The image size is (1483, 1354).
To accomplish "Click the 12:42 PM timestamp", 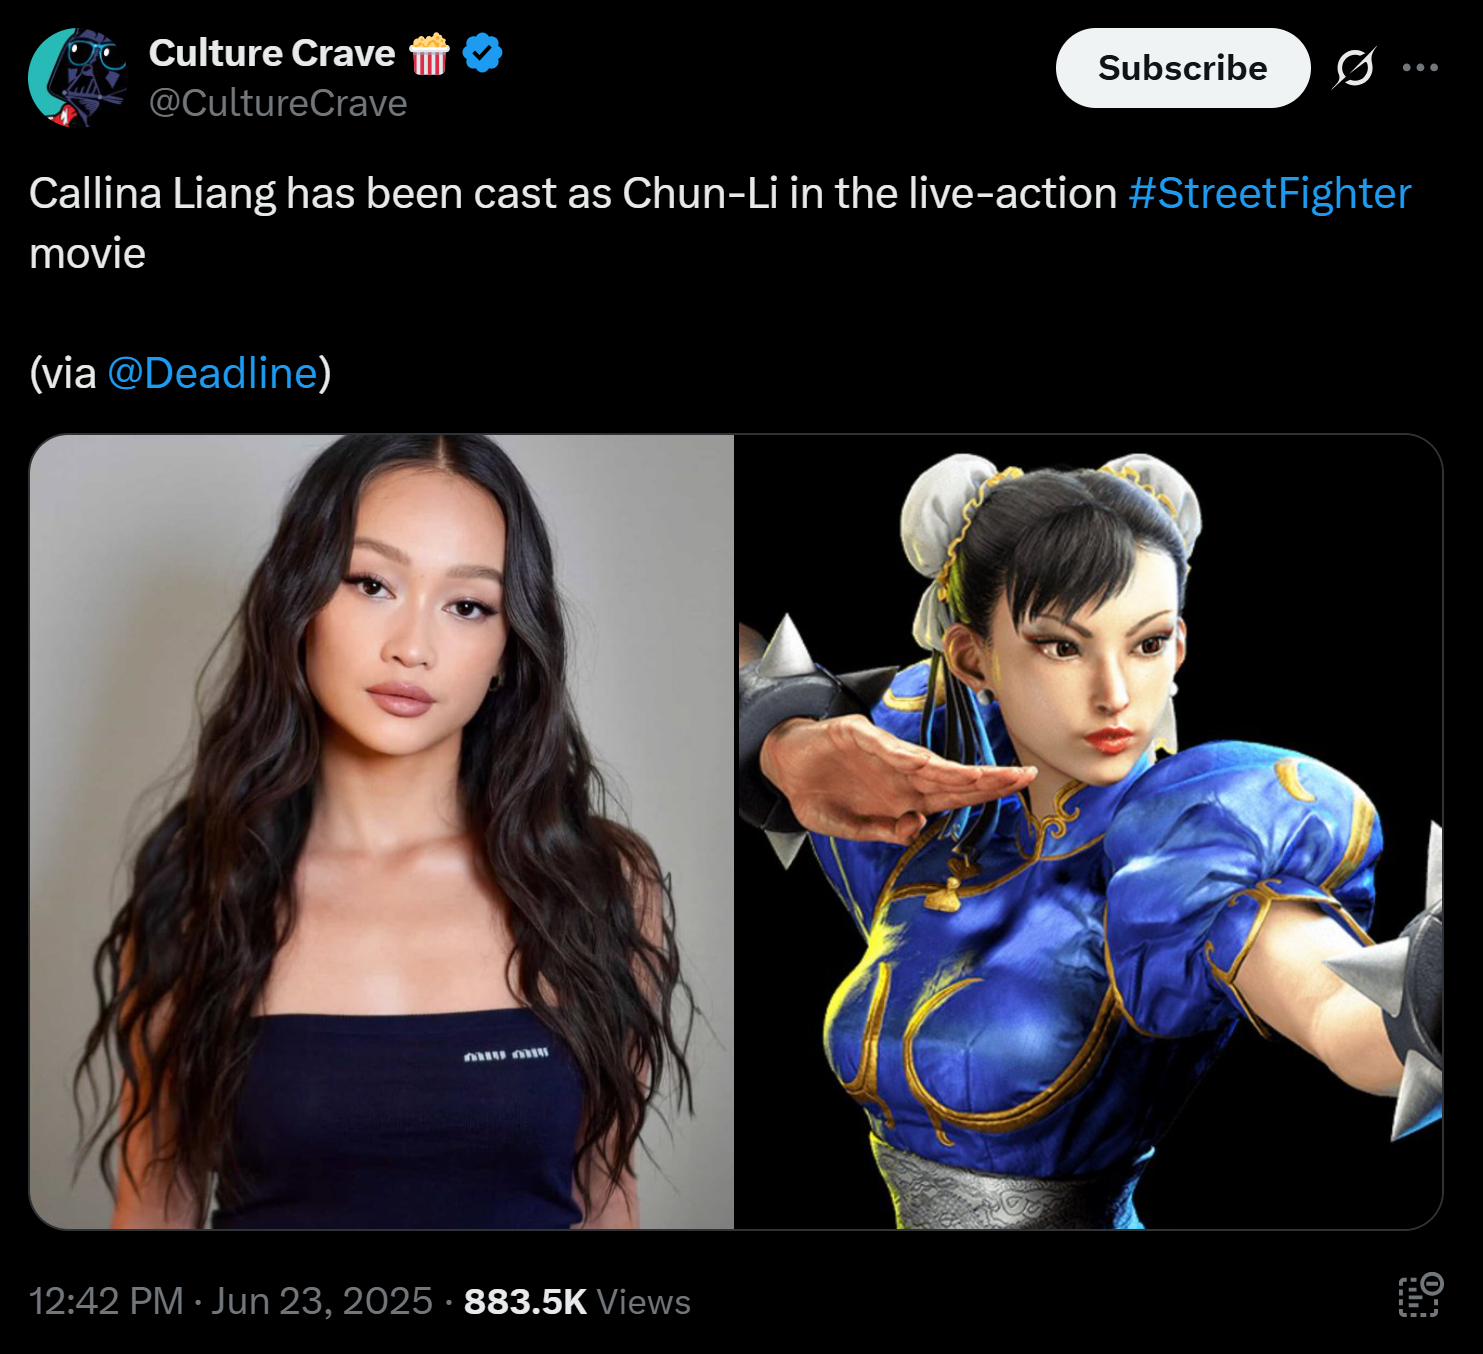I will [x=106, y=1301].
